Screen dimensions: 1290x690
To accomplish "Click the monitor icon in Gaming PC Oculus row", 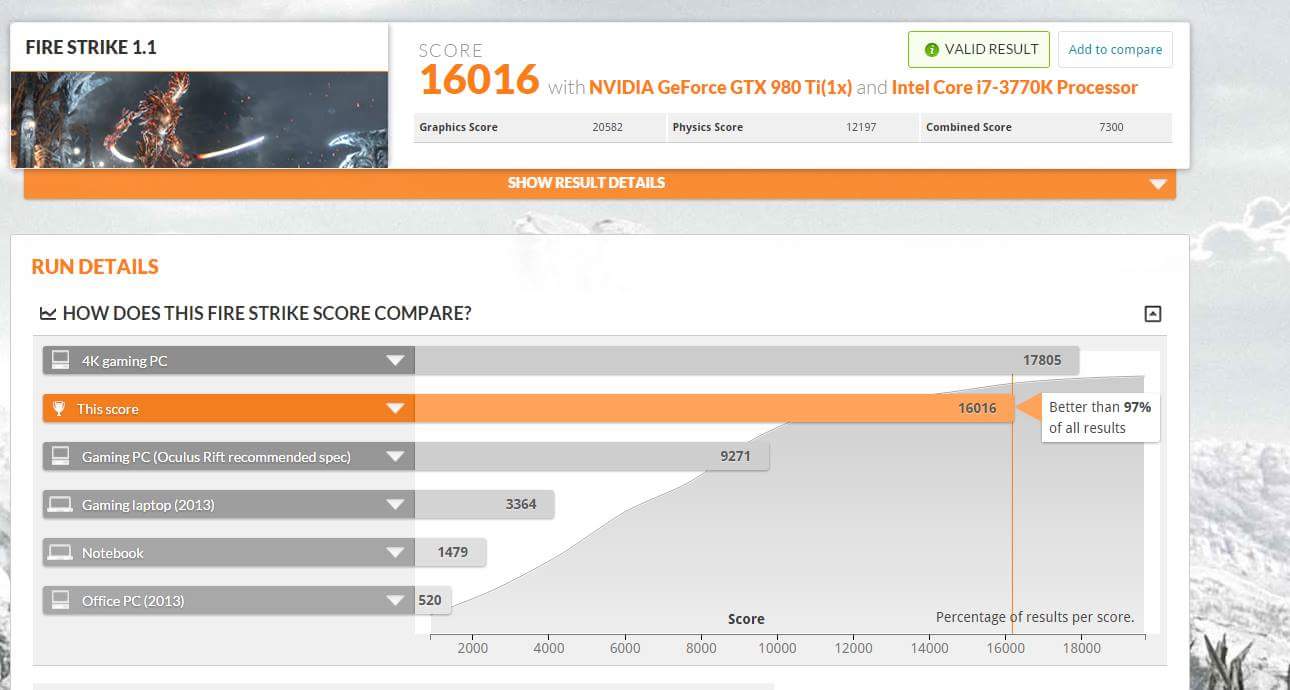I will pos(60,456).
